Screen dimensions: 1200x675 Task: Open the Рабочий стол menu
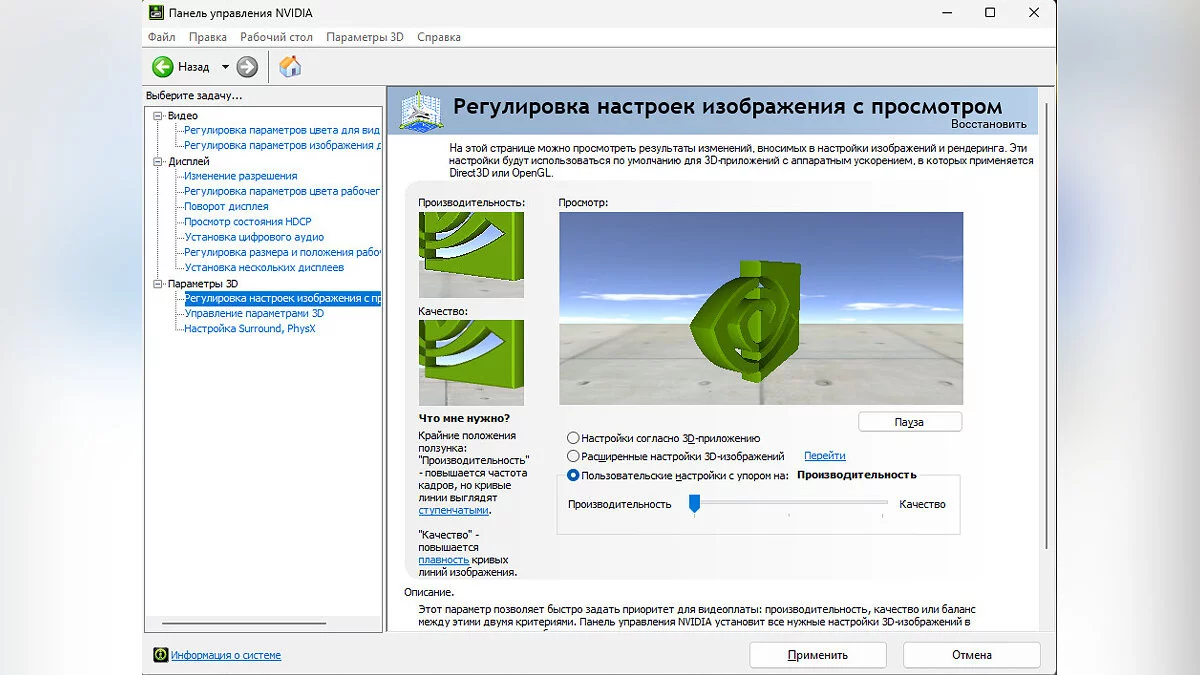[276, 37]
